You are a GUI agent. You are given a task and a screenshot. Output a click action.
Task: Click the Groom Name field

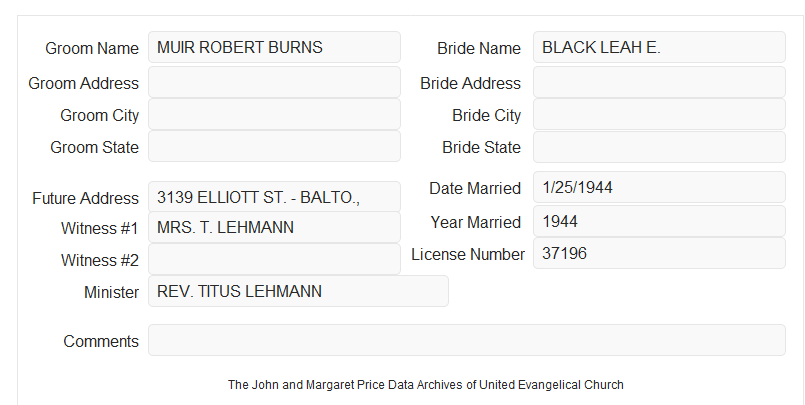[274, 47]
